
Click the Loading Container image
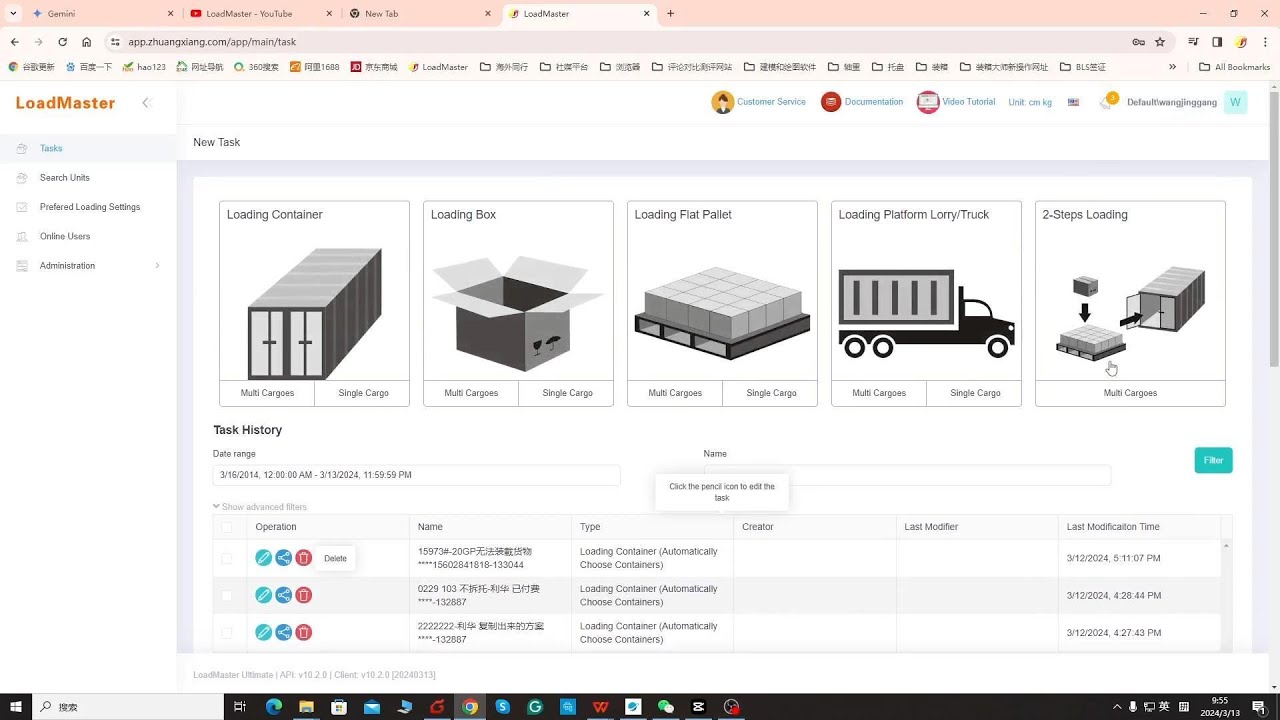pos(314,313)
